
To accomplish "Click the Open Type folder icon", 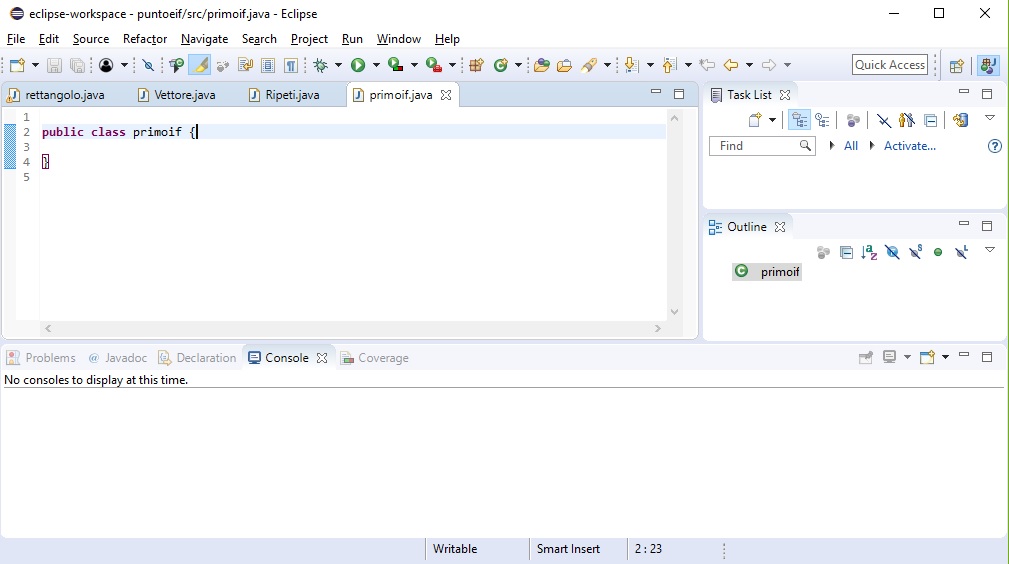I will click(542, 65).
